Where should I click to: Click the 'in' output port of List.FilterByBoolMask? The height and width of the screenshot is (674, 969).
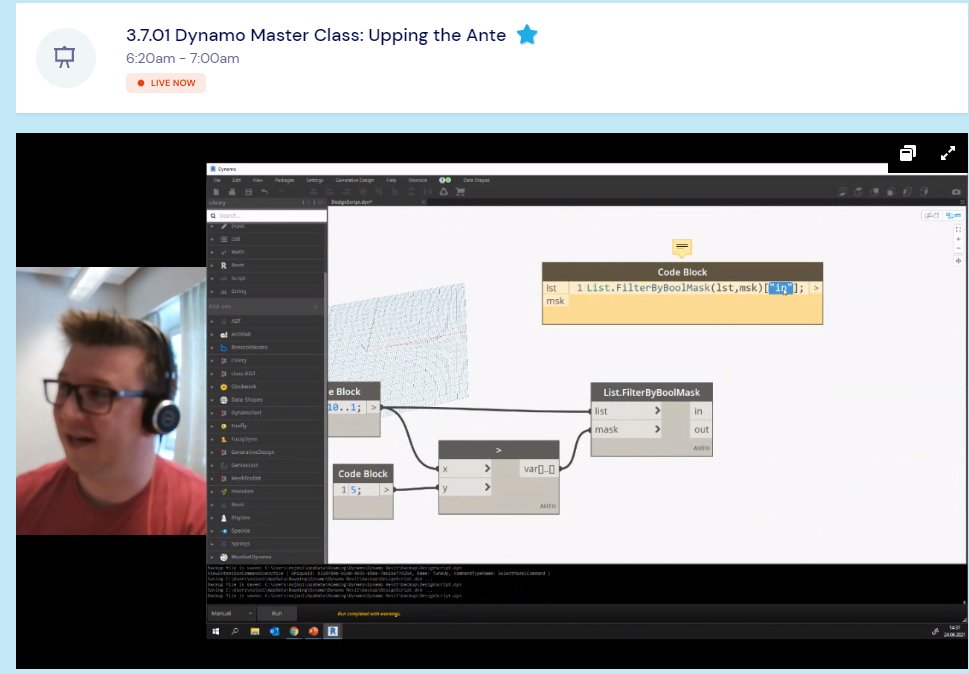tap(701, 411)
